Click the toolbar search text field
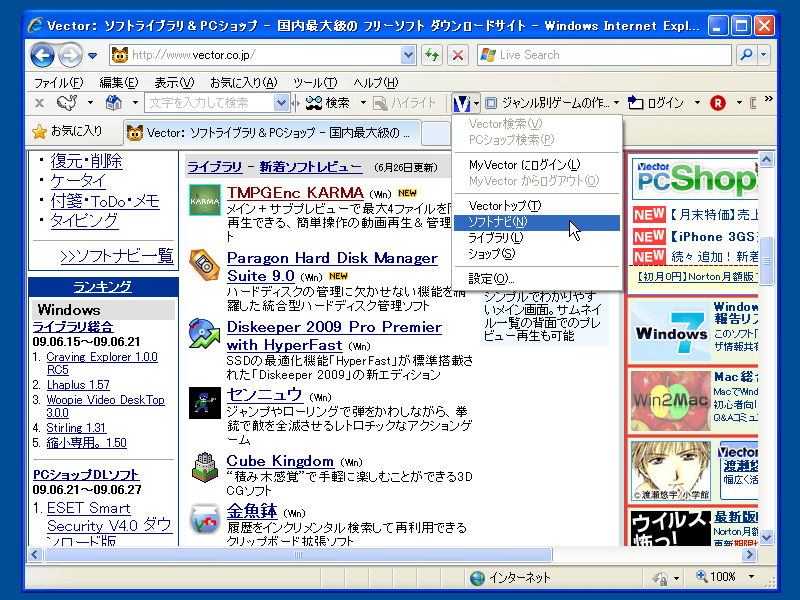 point(210,103)
